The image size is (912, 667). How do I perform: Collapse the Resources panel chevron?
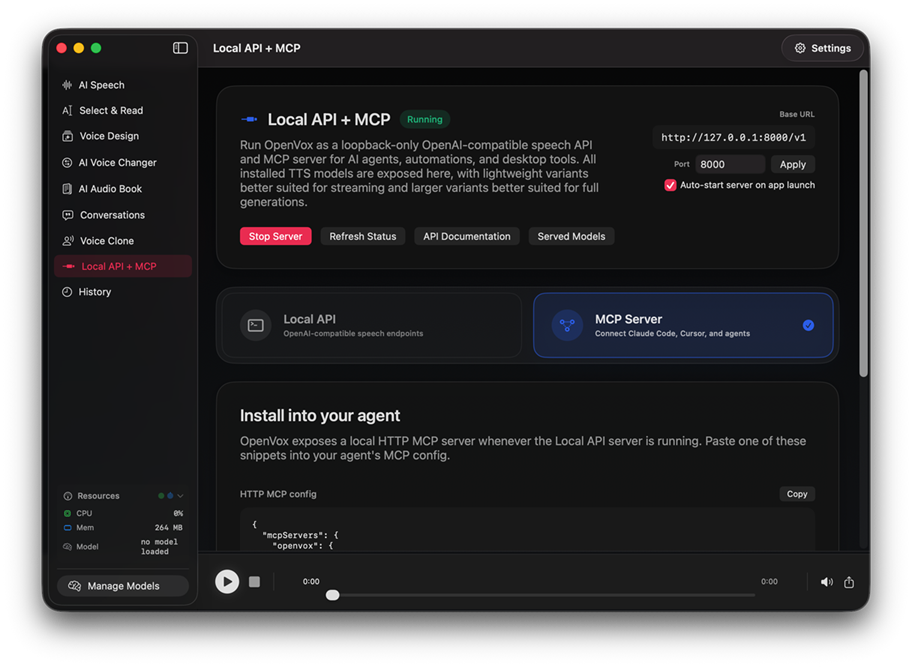180,496
